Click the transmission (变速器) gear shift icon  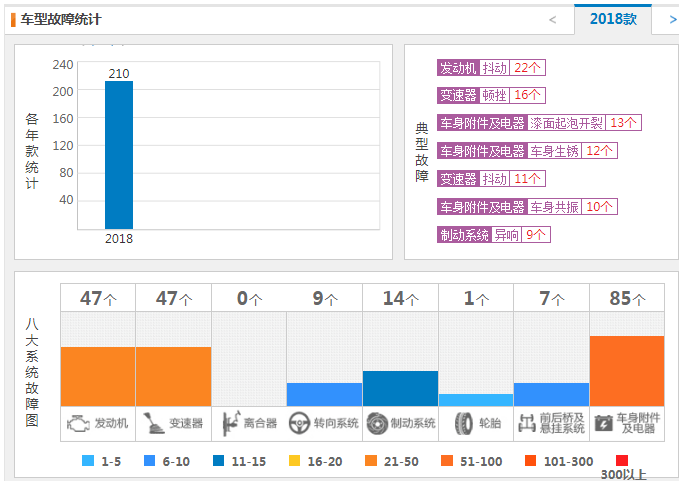(153, 423)
